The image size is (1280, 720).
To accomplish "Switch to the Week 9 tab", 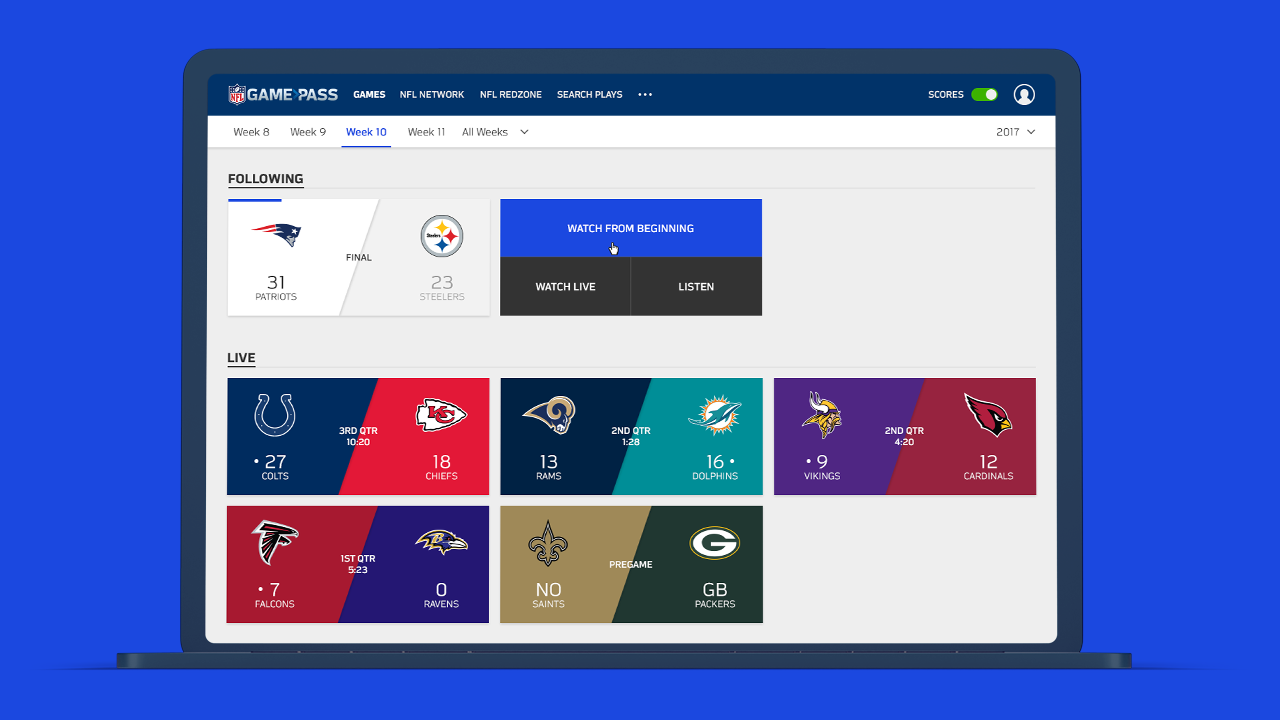I will tap(308, 132).
